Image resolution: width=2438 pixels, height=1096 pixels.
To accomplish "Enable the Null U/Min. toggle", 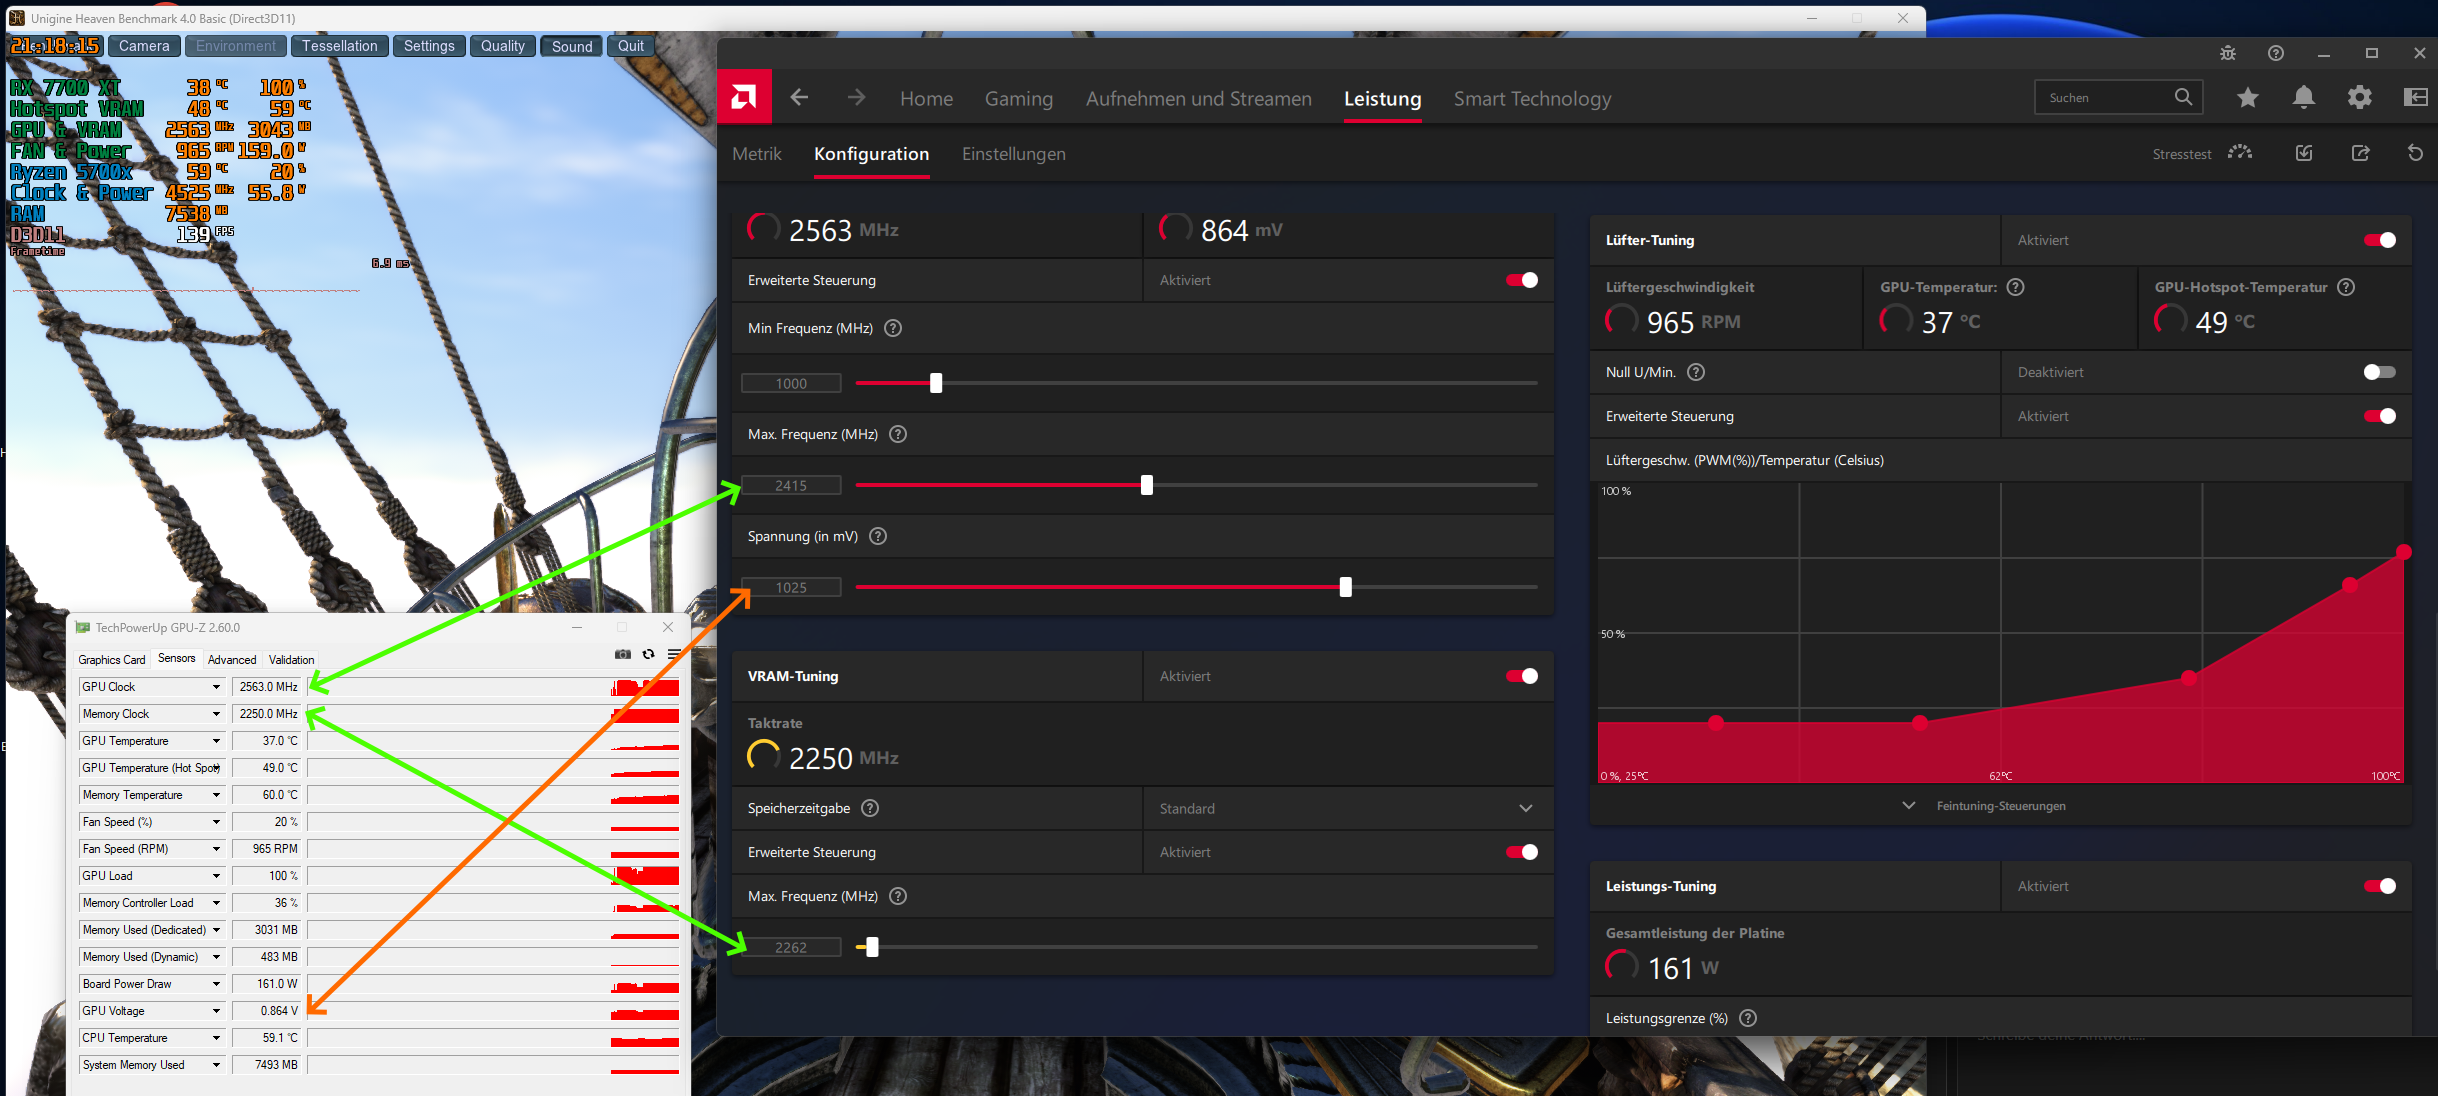I will coord(2379,372).
